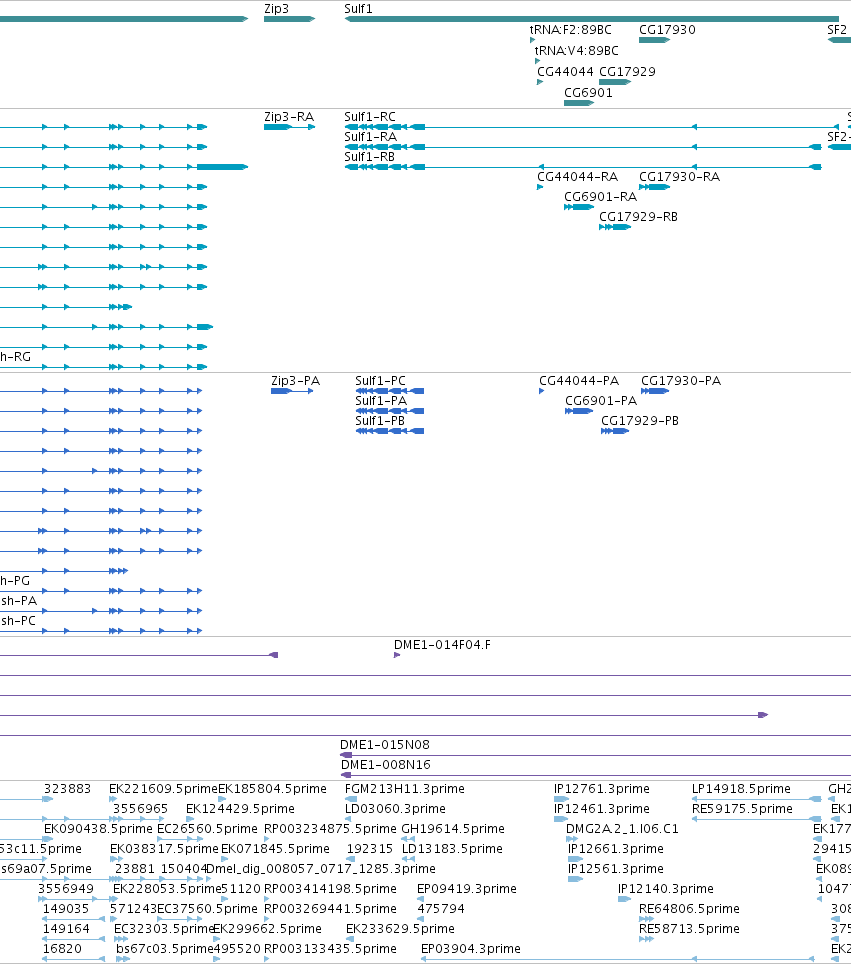The width and height of the screenshot is (851, 964).
Task: Open the EK185804.5prime EST label
Action: [x=272, y=788]
